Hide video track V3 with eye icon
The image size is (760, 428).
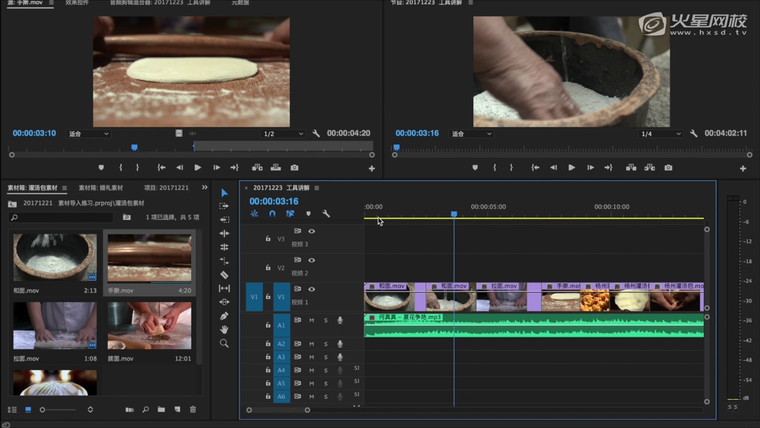coord(311,232)
